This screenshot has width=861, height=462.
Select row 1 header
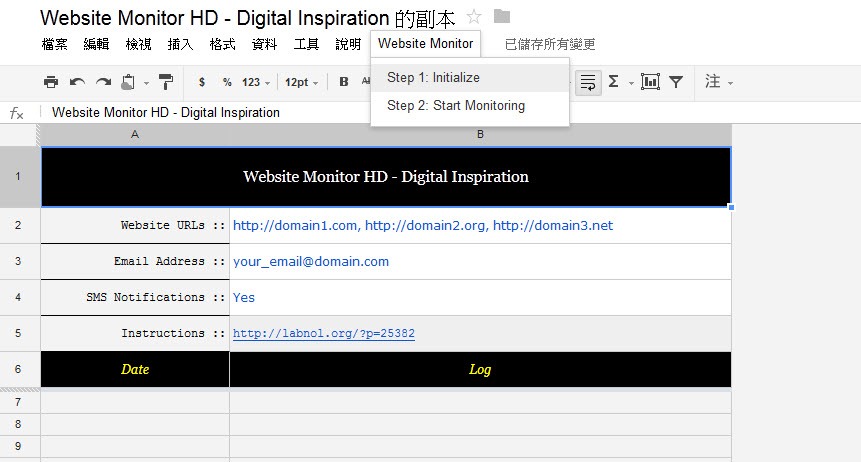(x=18, y=176)
